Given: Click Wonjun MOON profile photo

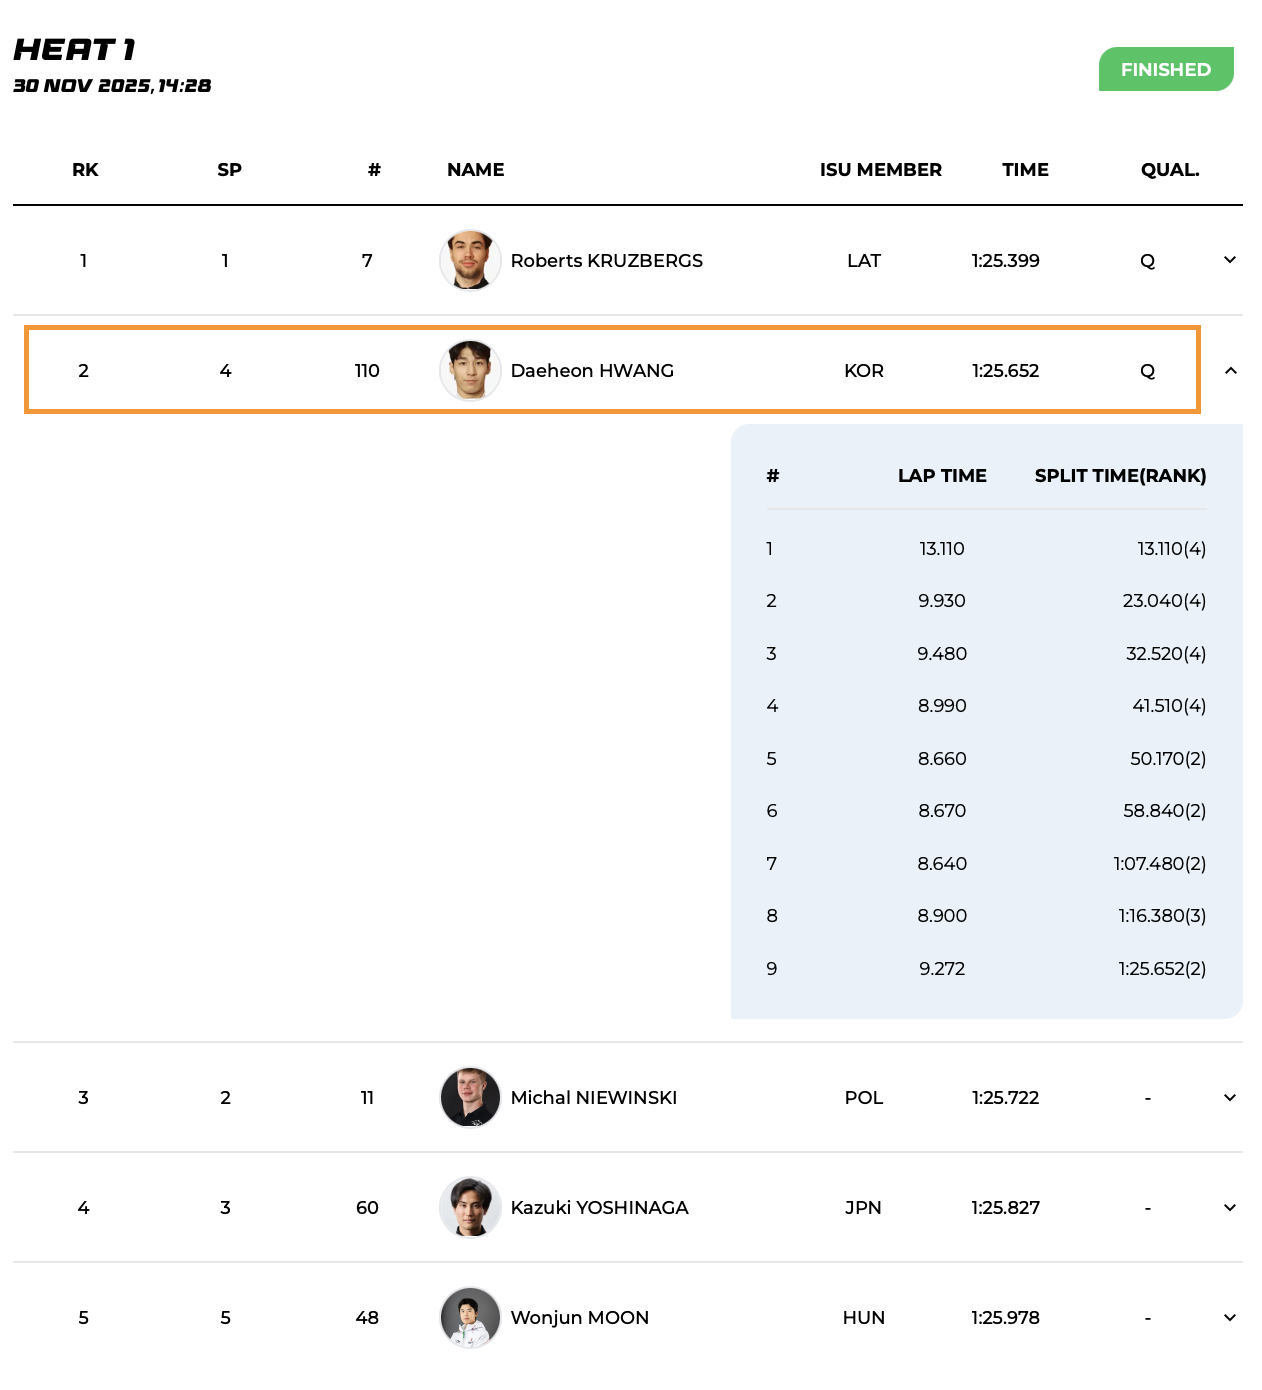Looking at the screenshot, I should pyautogui.click(x=470, y=1317).
